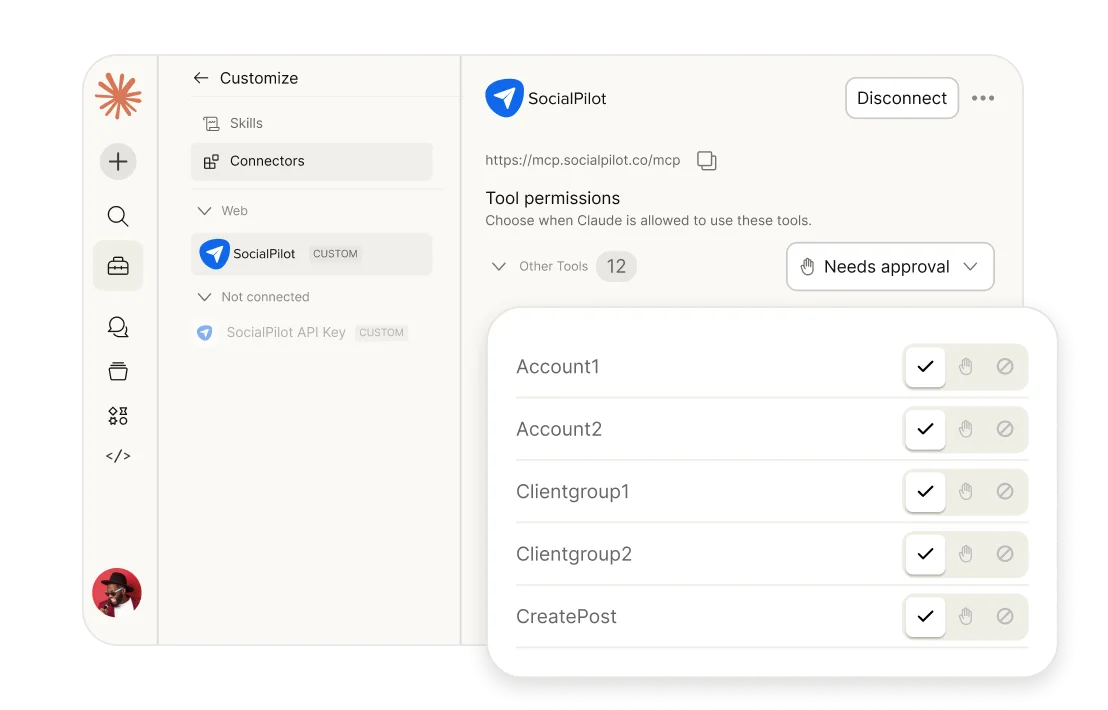Screen dimensions: 1108x710
Task: Go back using the Customize arrow
Action: 201,78
